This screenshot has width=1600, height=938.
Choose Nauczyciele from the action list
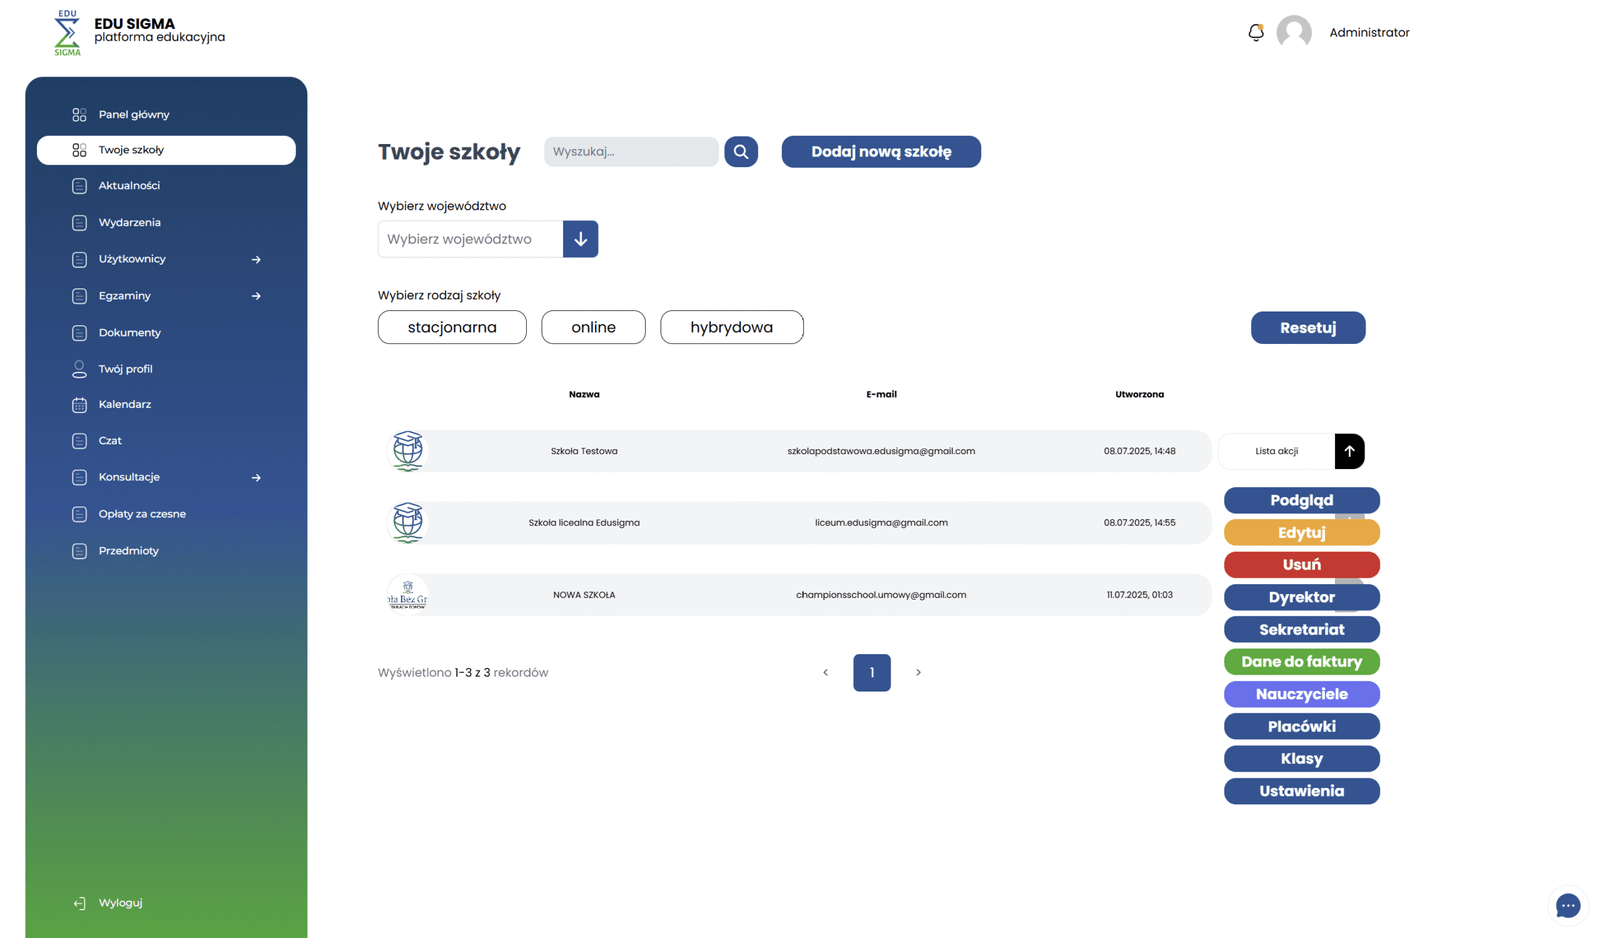coord(1301,694)
